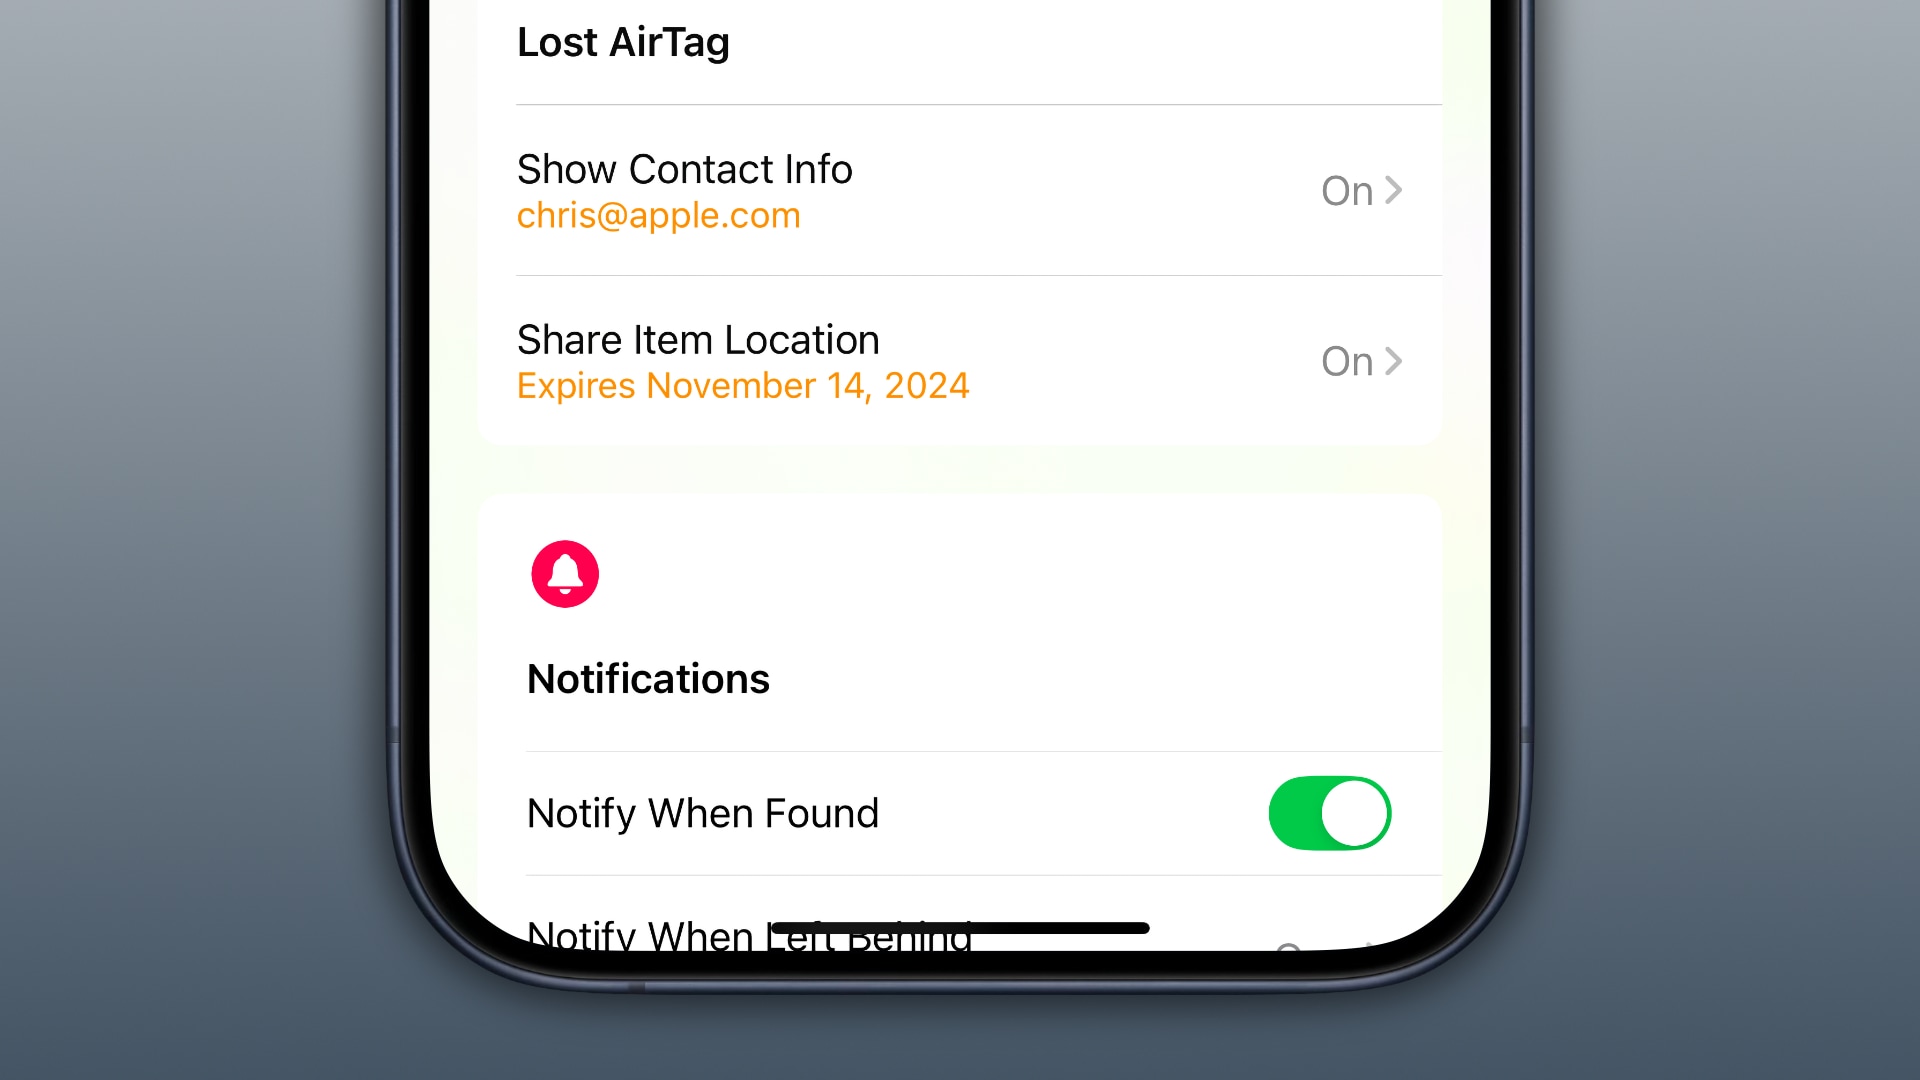The height and width of the screenshot is (1080, 1920).
Task: Tap Show Contact Info row
Action: tap(960, 189)
